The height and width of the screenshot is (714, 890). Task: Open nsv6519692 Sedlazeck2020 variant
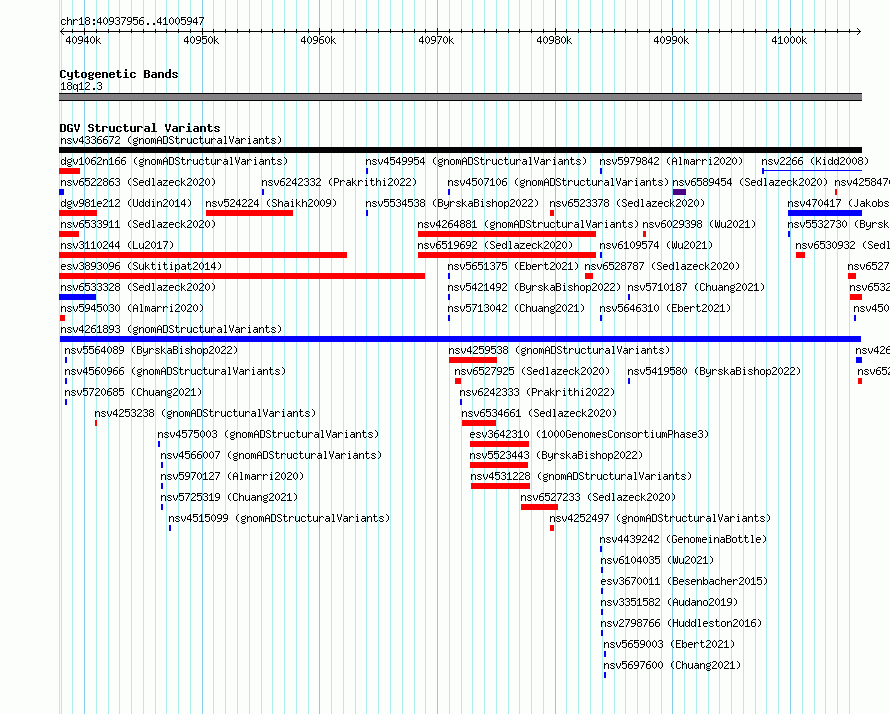tap(495, 245)
